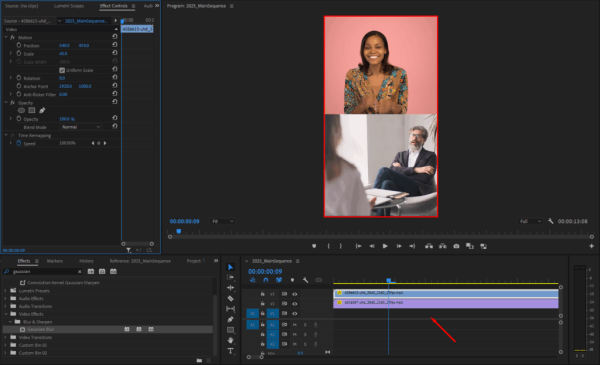The width and height of the screenshot is (600, 365).
Task: Add a marker from the timeline header
Action: pyautogui.click(x=292, y=280)
